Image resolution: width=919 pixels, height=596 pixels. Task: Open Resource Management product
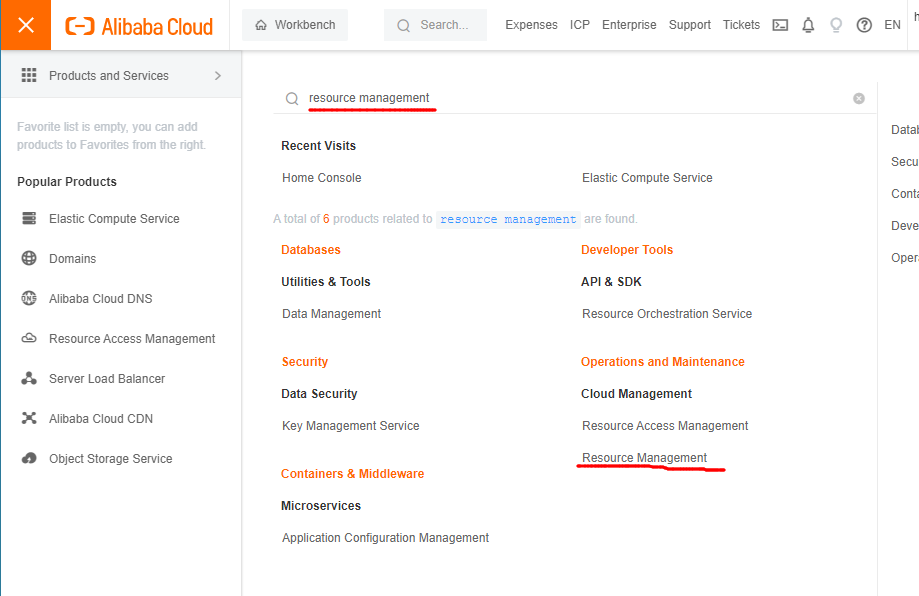pos(644,458)
